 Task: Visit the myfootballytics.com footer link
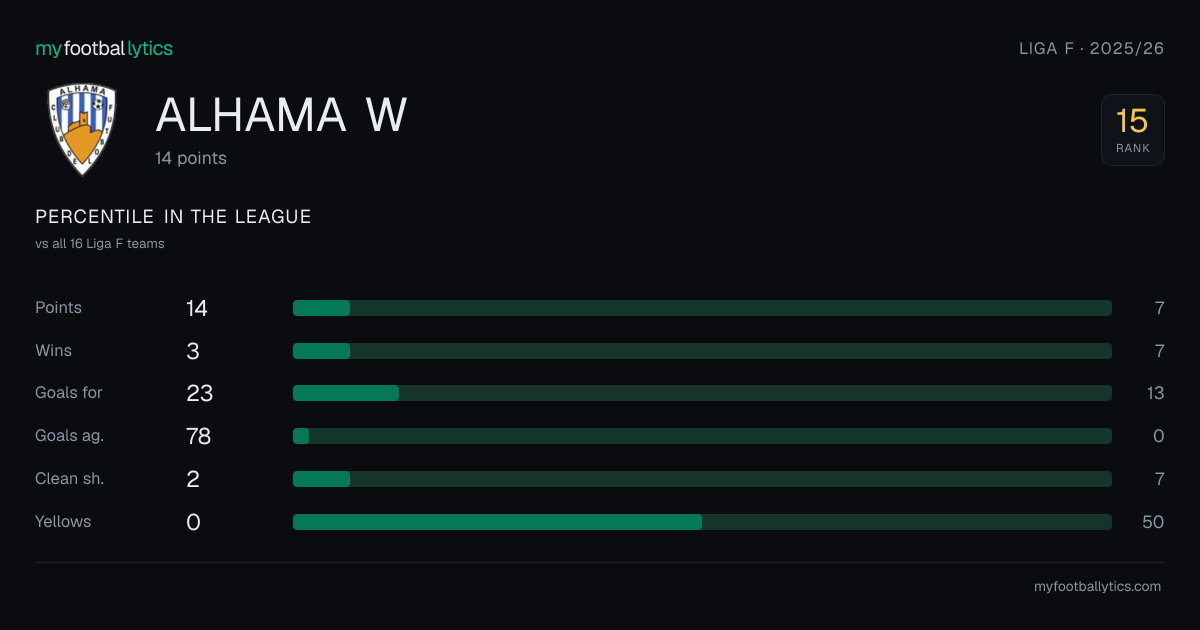[x=1097, y=587]
